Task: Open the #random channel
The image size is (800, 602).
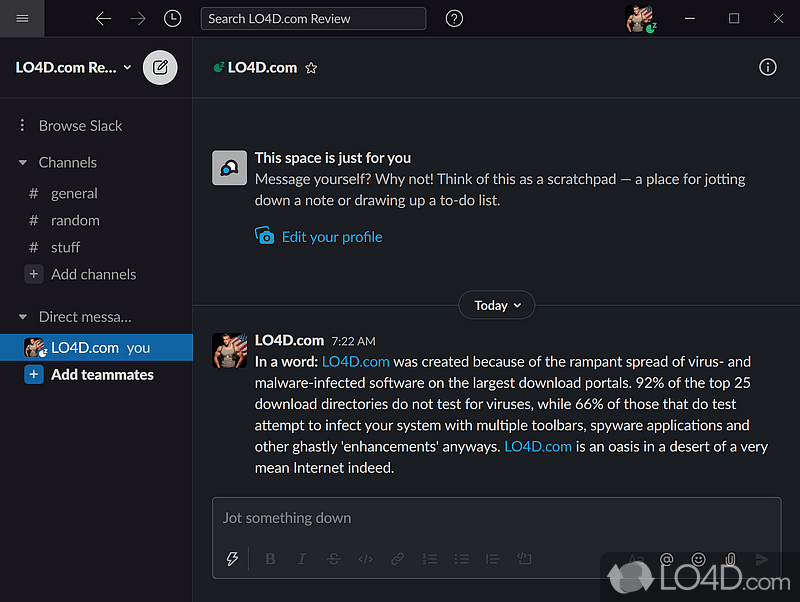Action: [75, 220]
